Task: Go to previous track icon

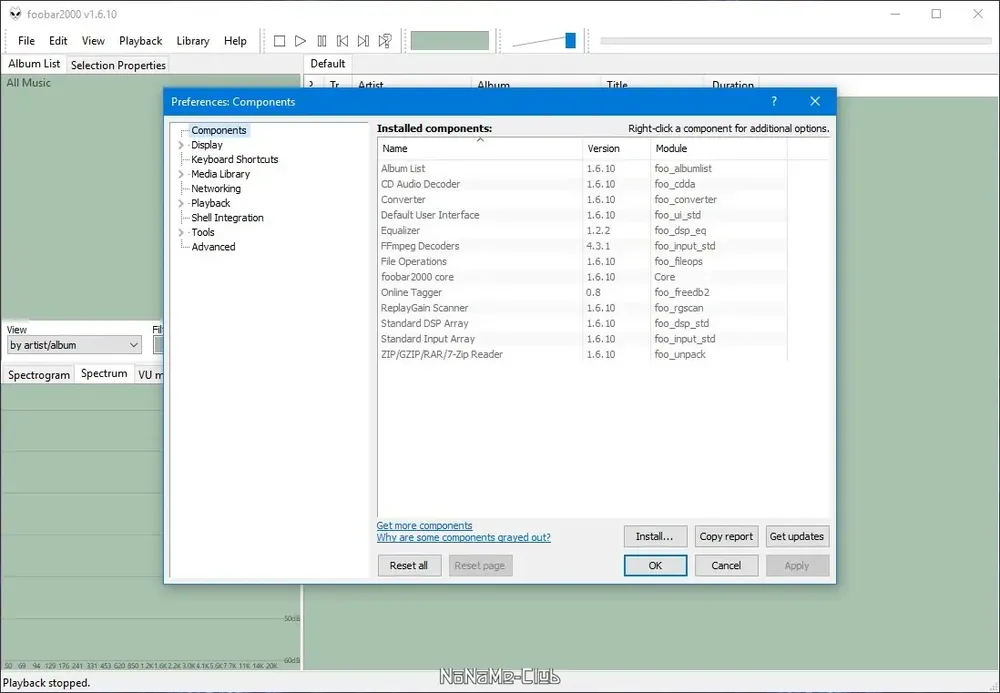Action: [342, 41]
